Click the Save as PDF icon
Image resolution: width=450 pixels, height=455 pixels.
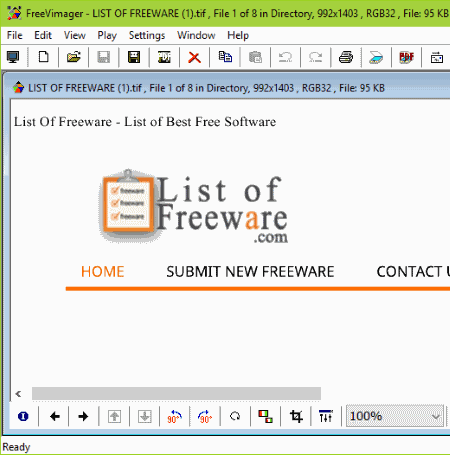[164, 57]
